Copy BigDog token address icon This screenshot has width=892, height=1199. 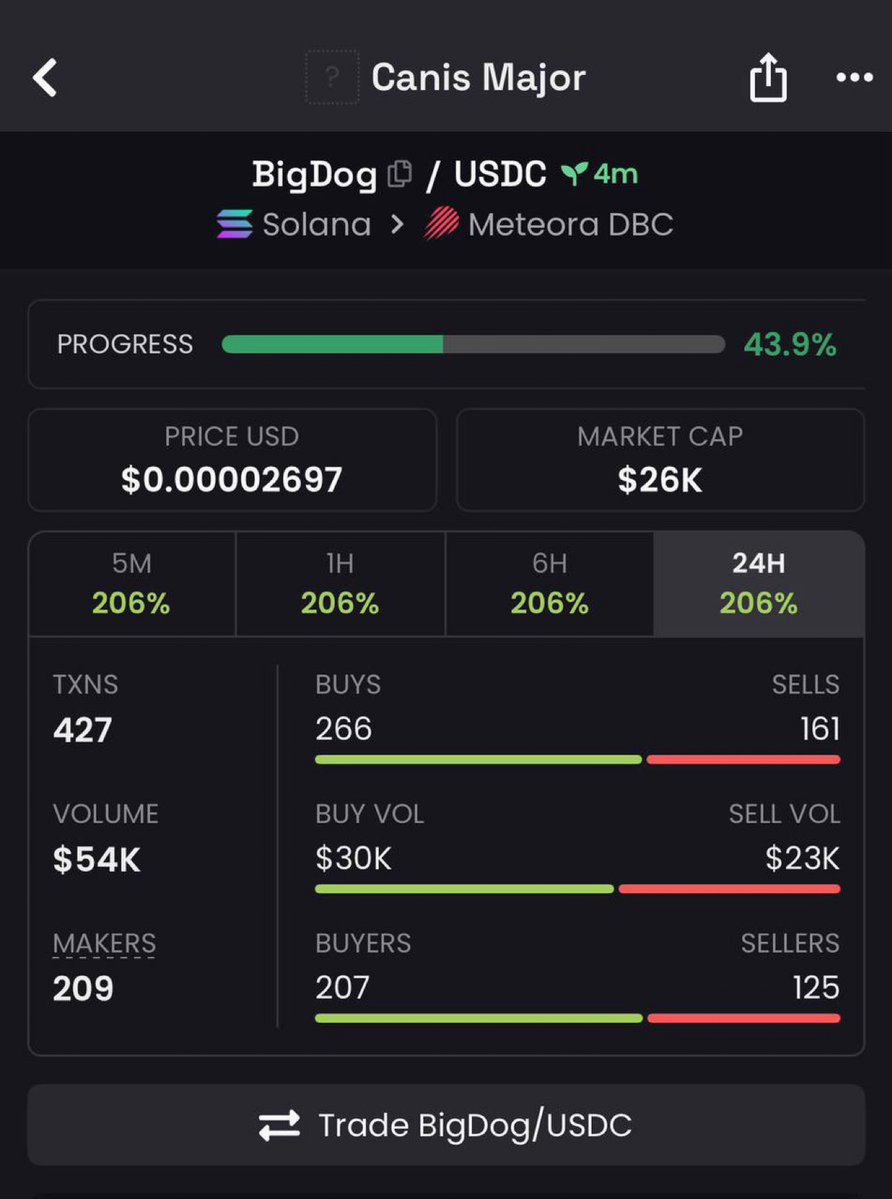pyautogui.click(x=400, y=174)
